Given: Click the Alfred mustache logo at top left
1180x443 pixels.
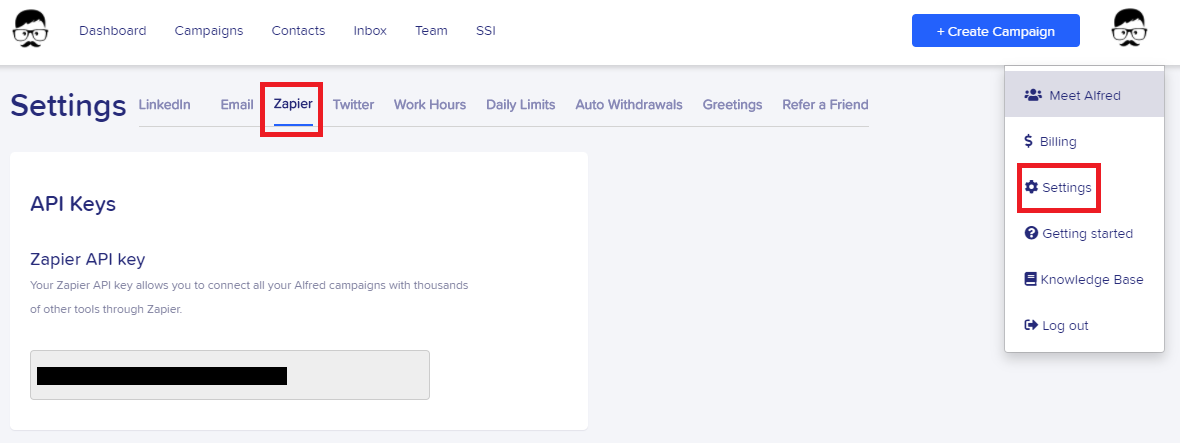Looking at the screenshot, I should pos(31,30).
